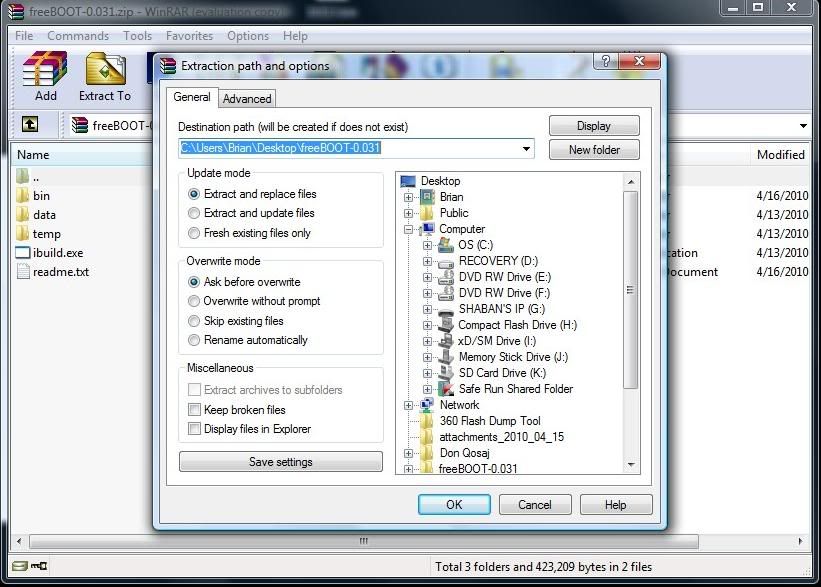Click the bin folder icon in file list
Screen dimensions: 821x587
click(x=23, y=195)
